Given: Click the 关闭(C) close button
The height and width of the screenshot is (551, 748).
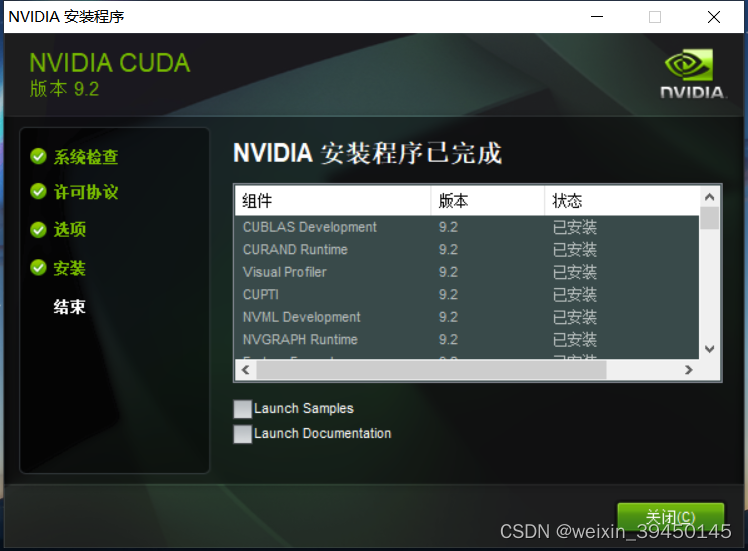Looking at the screenshot, I should pos(671,518).
